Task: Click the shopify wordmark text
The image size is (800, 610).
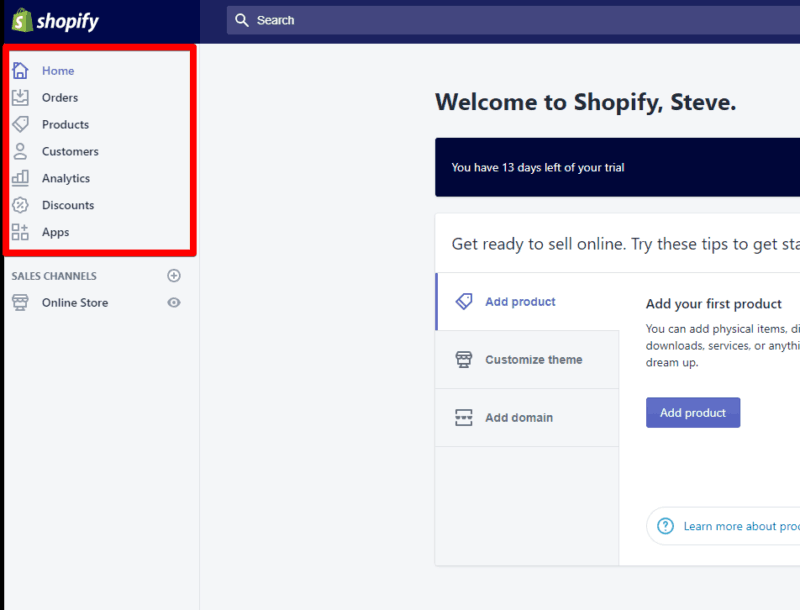Action: pyautogui.click(x=68, y=21)
